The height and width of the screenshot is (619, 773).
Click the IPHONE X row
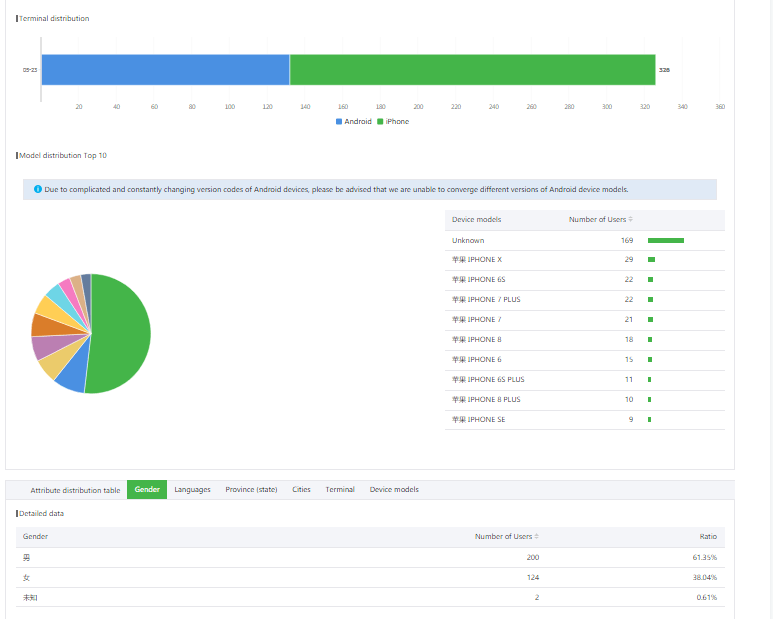584,260
